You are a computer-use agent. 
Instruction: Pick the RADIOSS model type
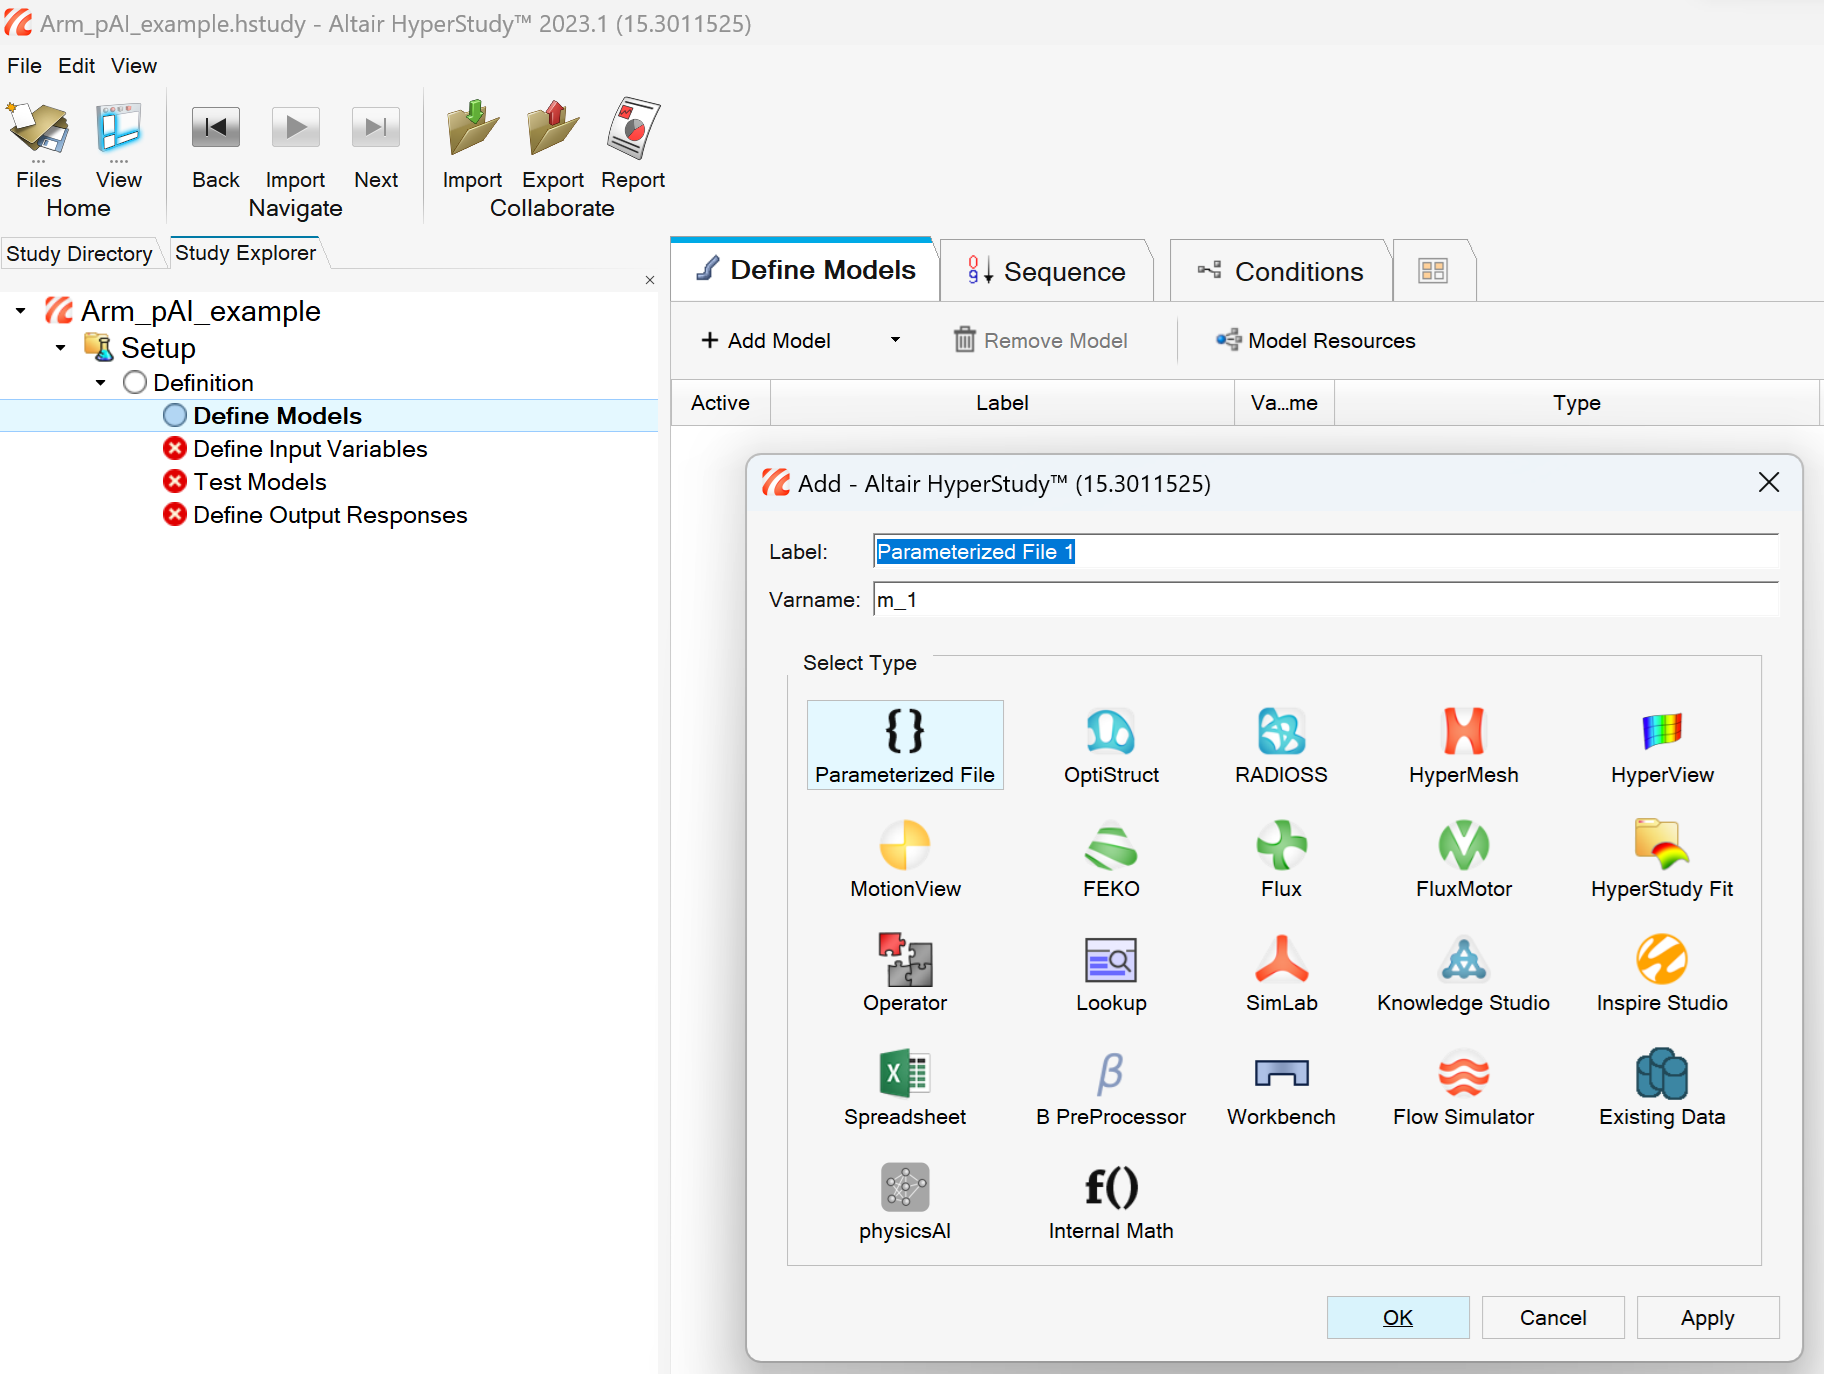pos(1281,745)
